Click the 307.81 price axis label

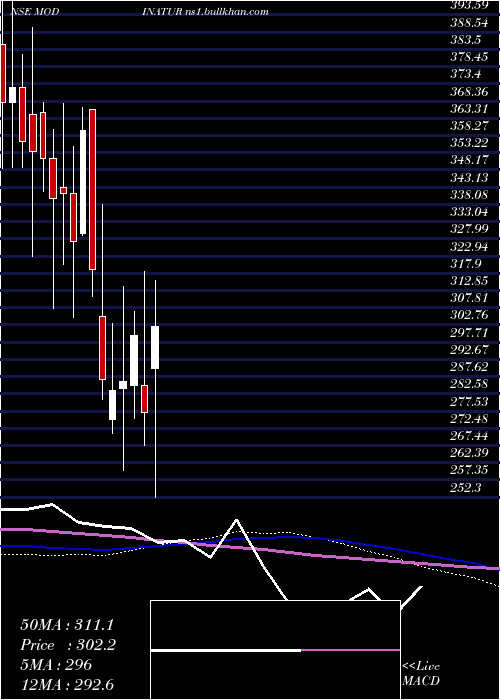[470, 298]
